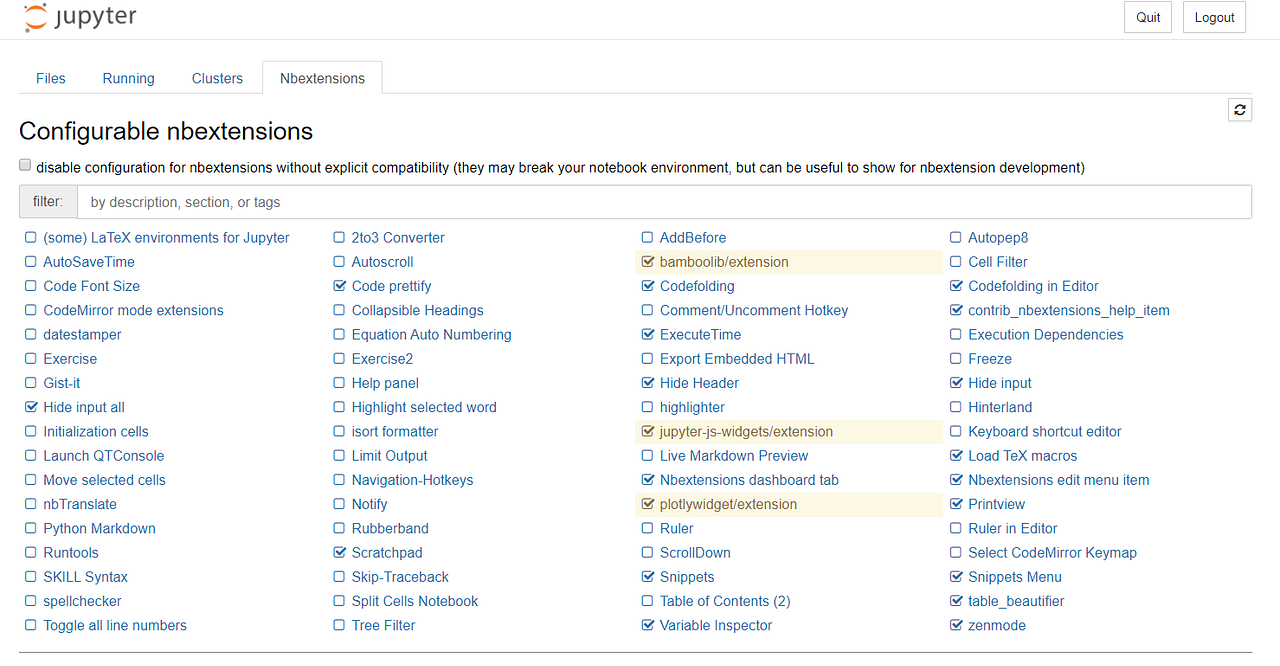Disable the Code prettify extension
Screen dimensions: 1280x666
click(x=339, y=286)
